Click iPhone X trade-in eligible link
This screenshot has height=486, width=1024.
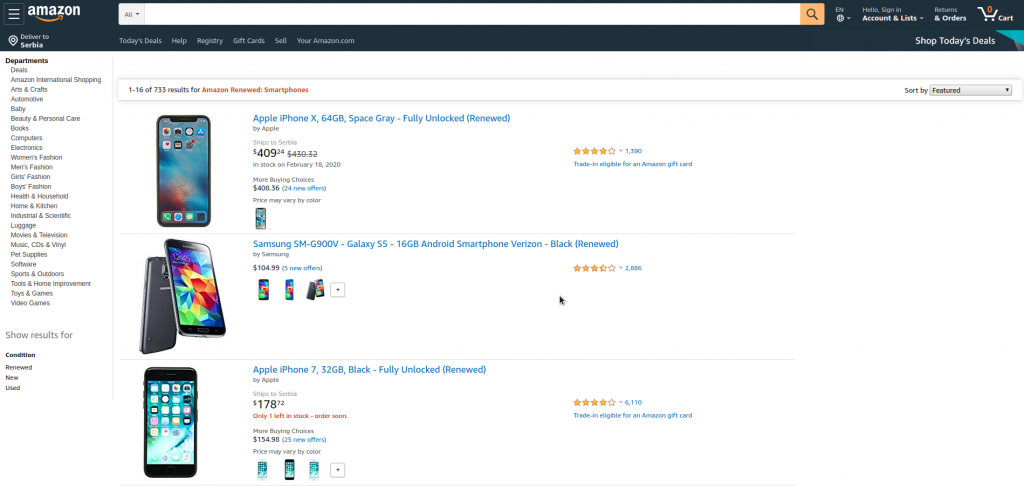[632, 164]
